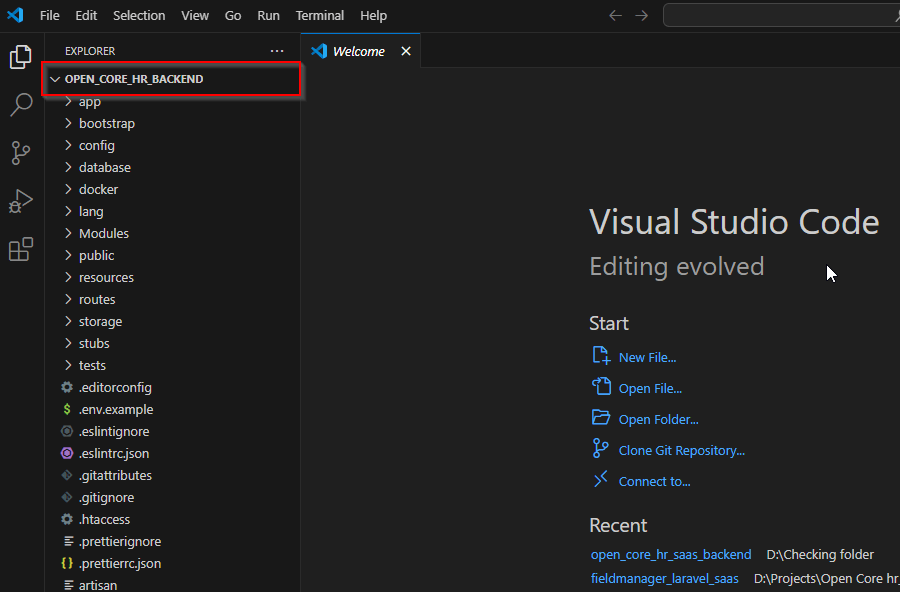Click the gear icon beside .editorconfig
This screenshot has height=592, width=900.
pos(67,387)
